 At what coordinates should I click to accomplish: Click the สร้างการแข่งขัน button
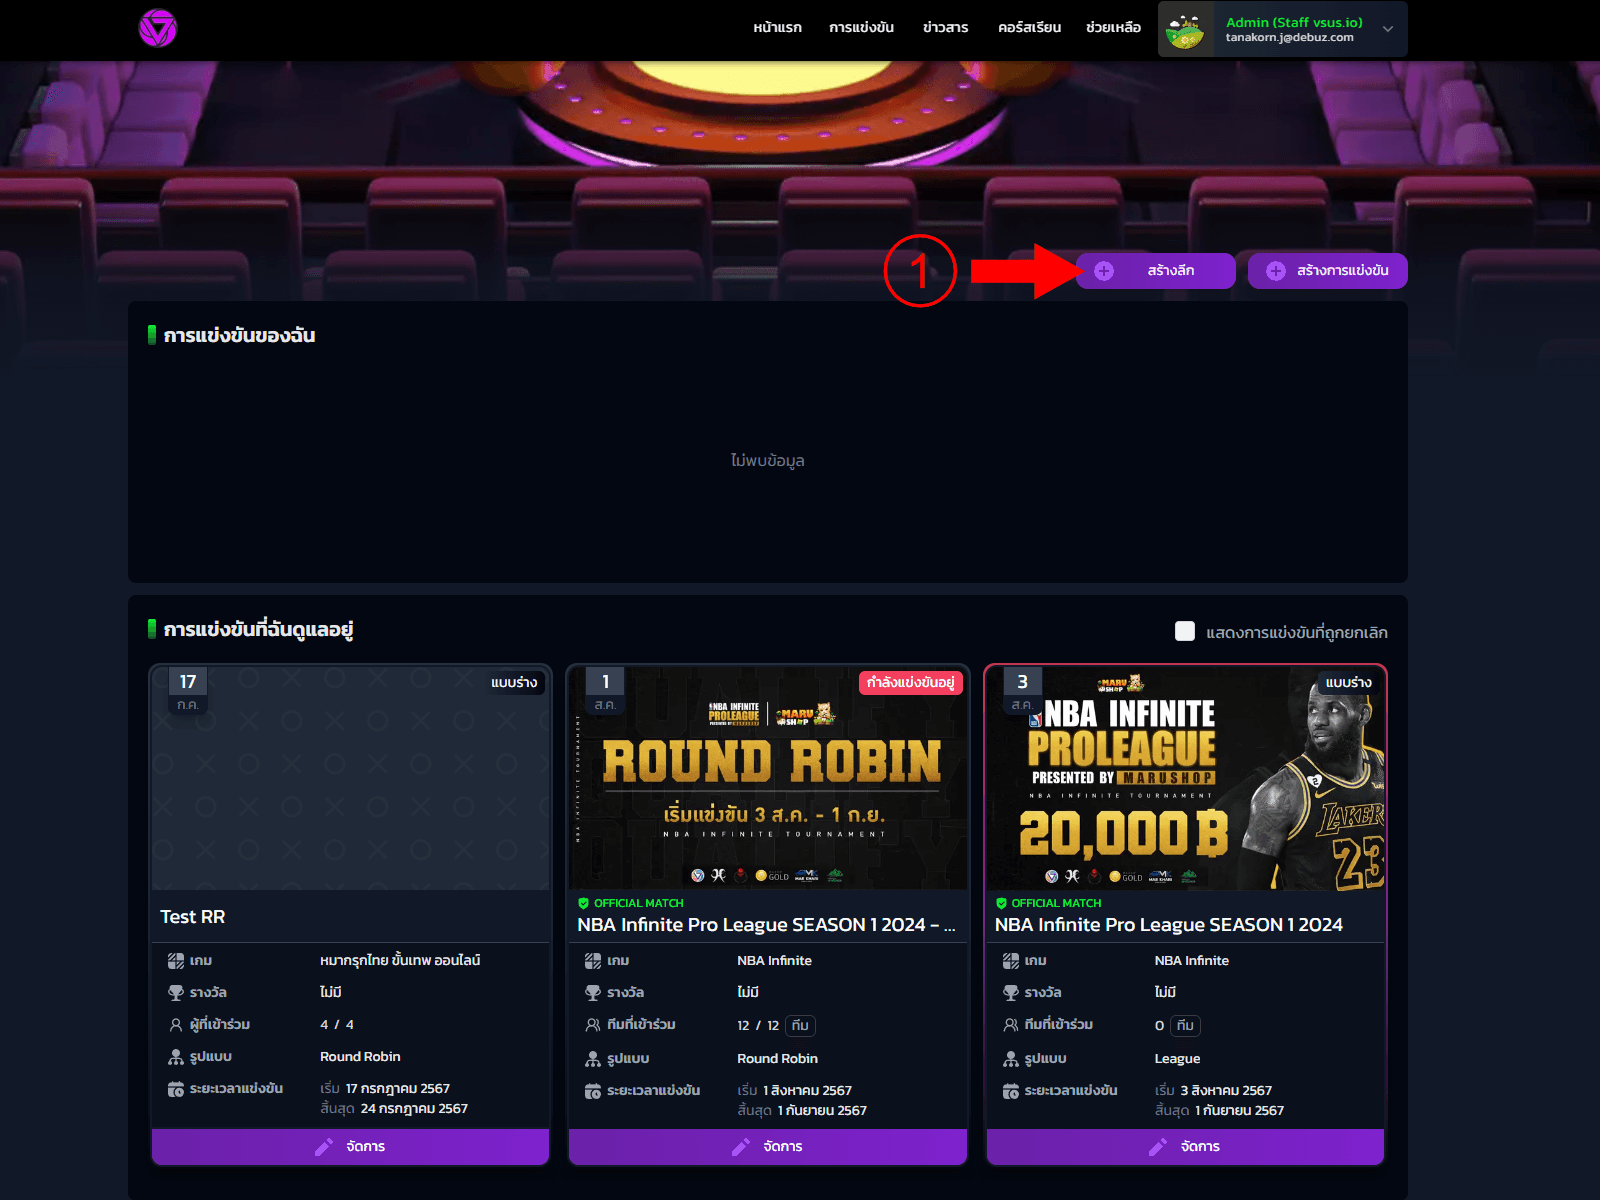coord(1328,271)
